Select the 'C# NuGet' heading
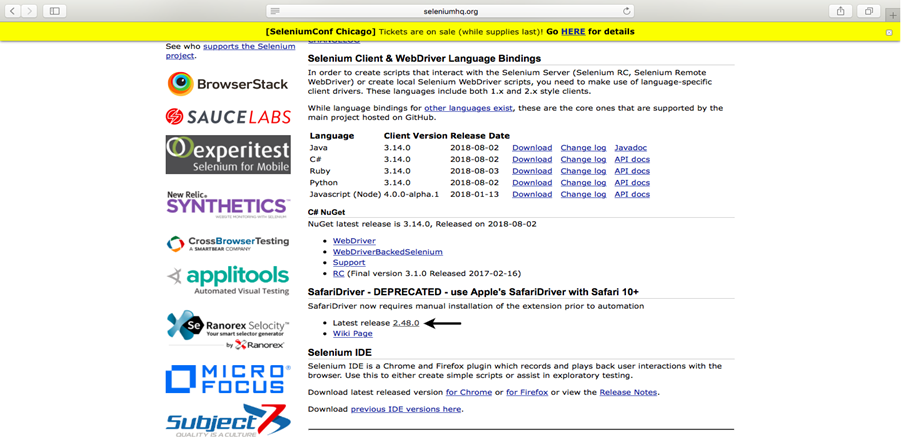Screen dimensions: 901x442 [x=328, y=212]
